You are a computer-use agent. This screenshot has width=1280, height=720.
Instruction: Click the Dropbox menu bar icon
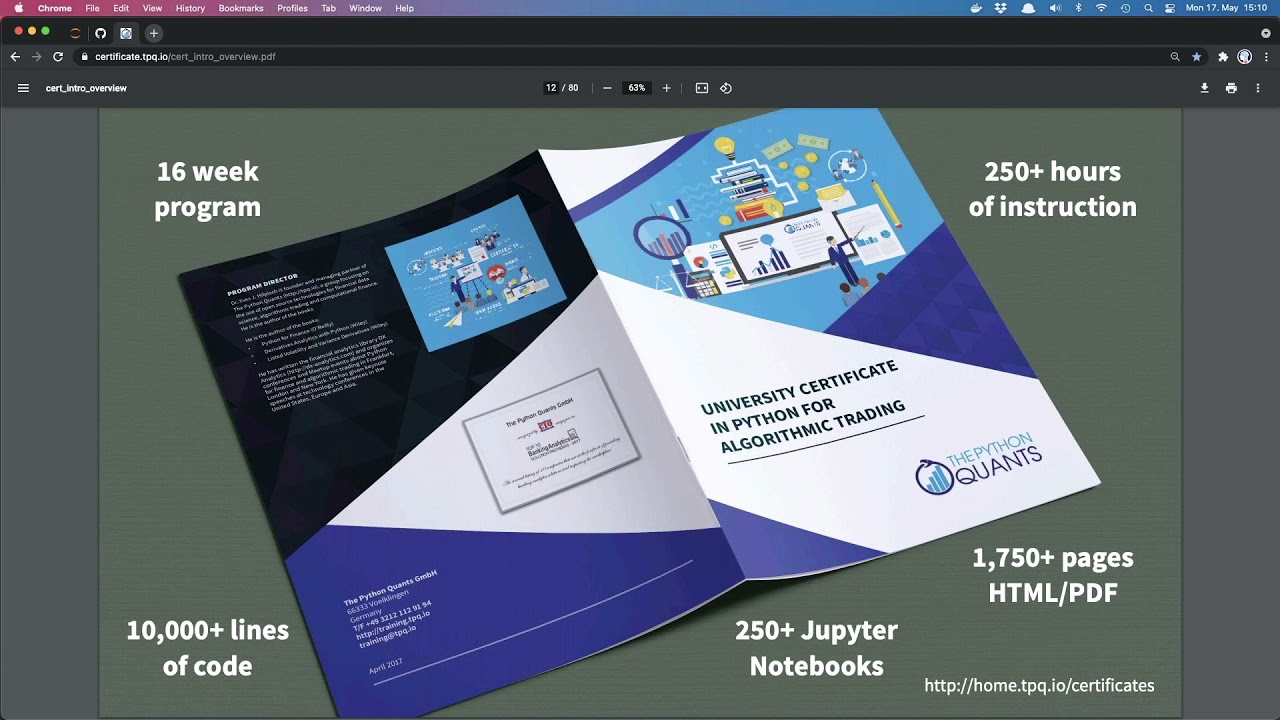[x=1001, y=8]
